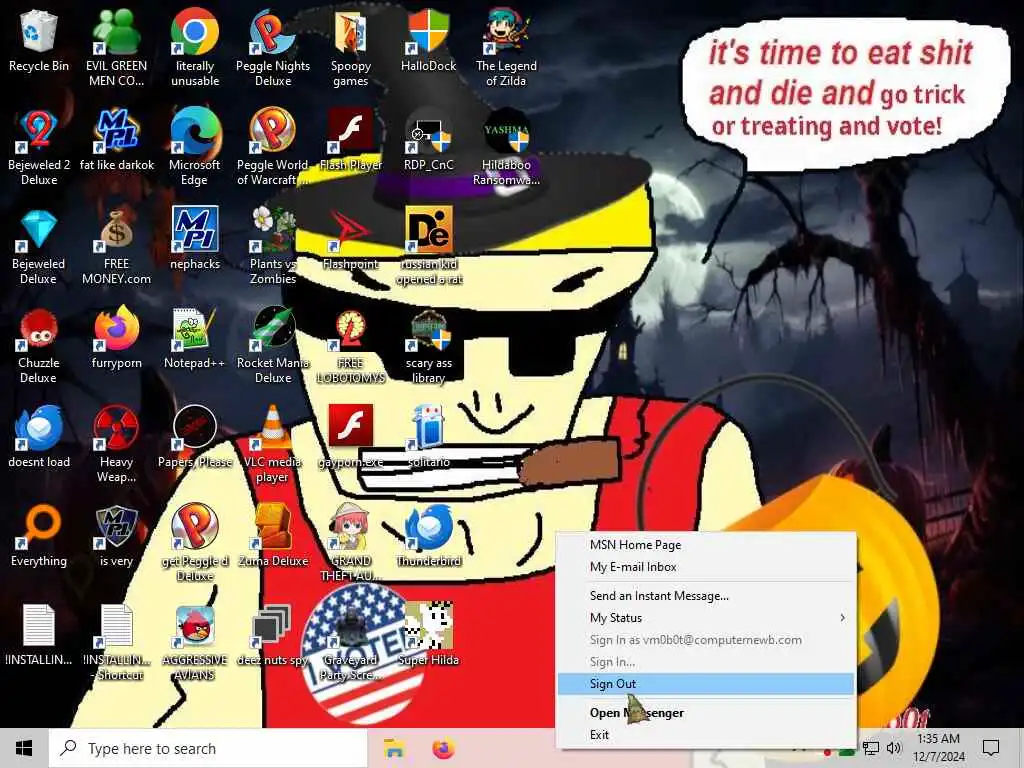Image resolution: width=1024 pixels, height=768 pixels.
Task: Click the Rocket Mania Deluxe icon
Action: click(273, 345)
